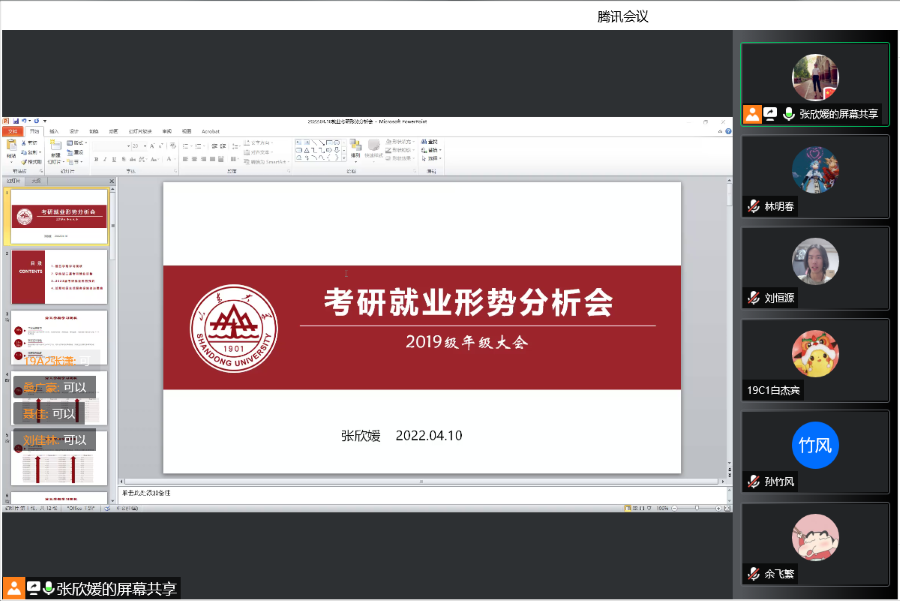Screen dimensions: 900x601
Task: Toggle Italic formatting in the ribbon
Action: click(x=105, y=159)
